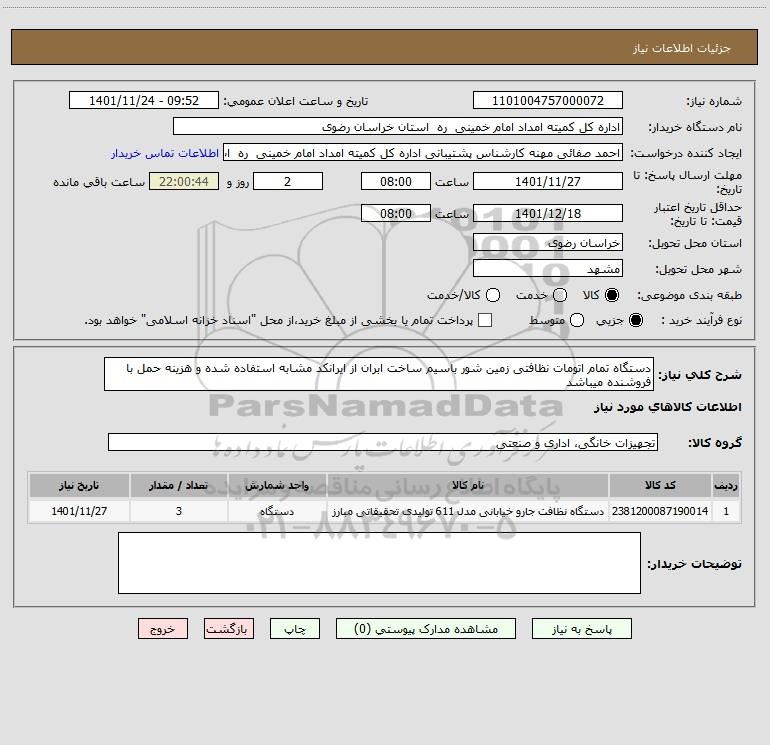Viewport: 770px width, 745px height.
Task: Select the خدمت radio button
Action: tap(560, 295)
